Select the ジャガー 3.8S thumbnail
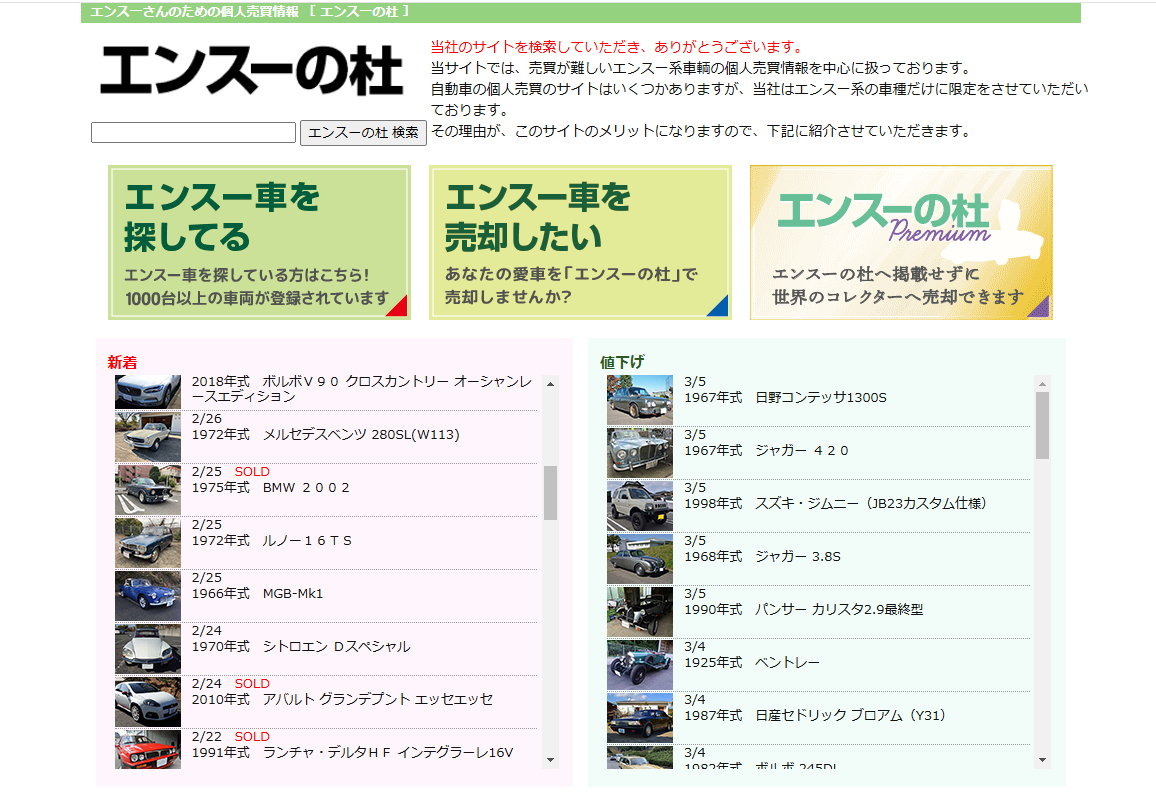 pyautogui.click(x=640, y=560)
